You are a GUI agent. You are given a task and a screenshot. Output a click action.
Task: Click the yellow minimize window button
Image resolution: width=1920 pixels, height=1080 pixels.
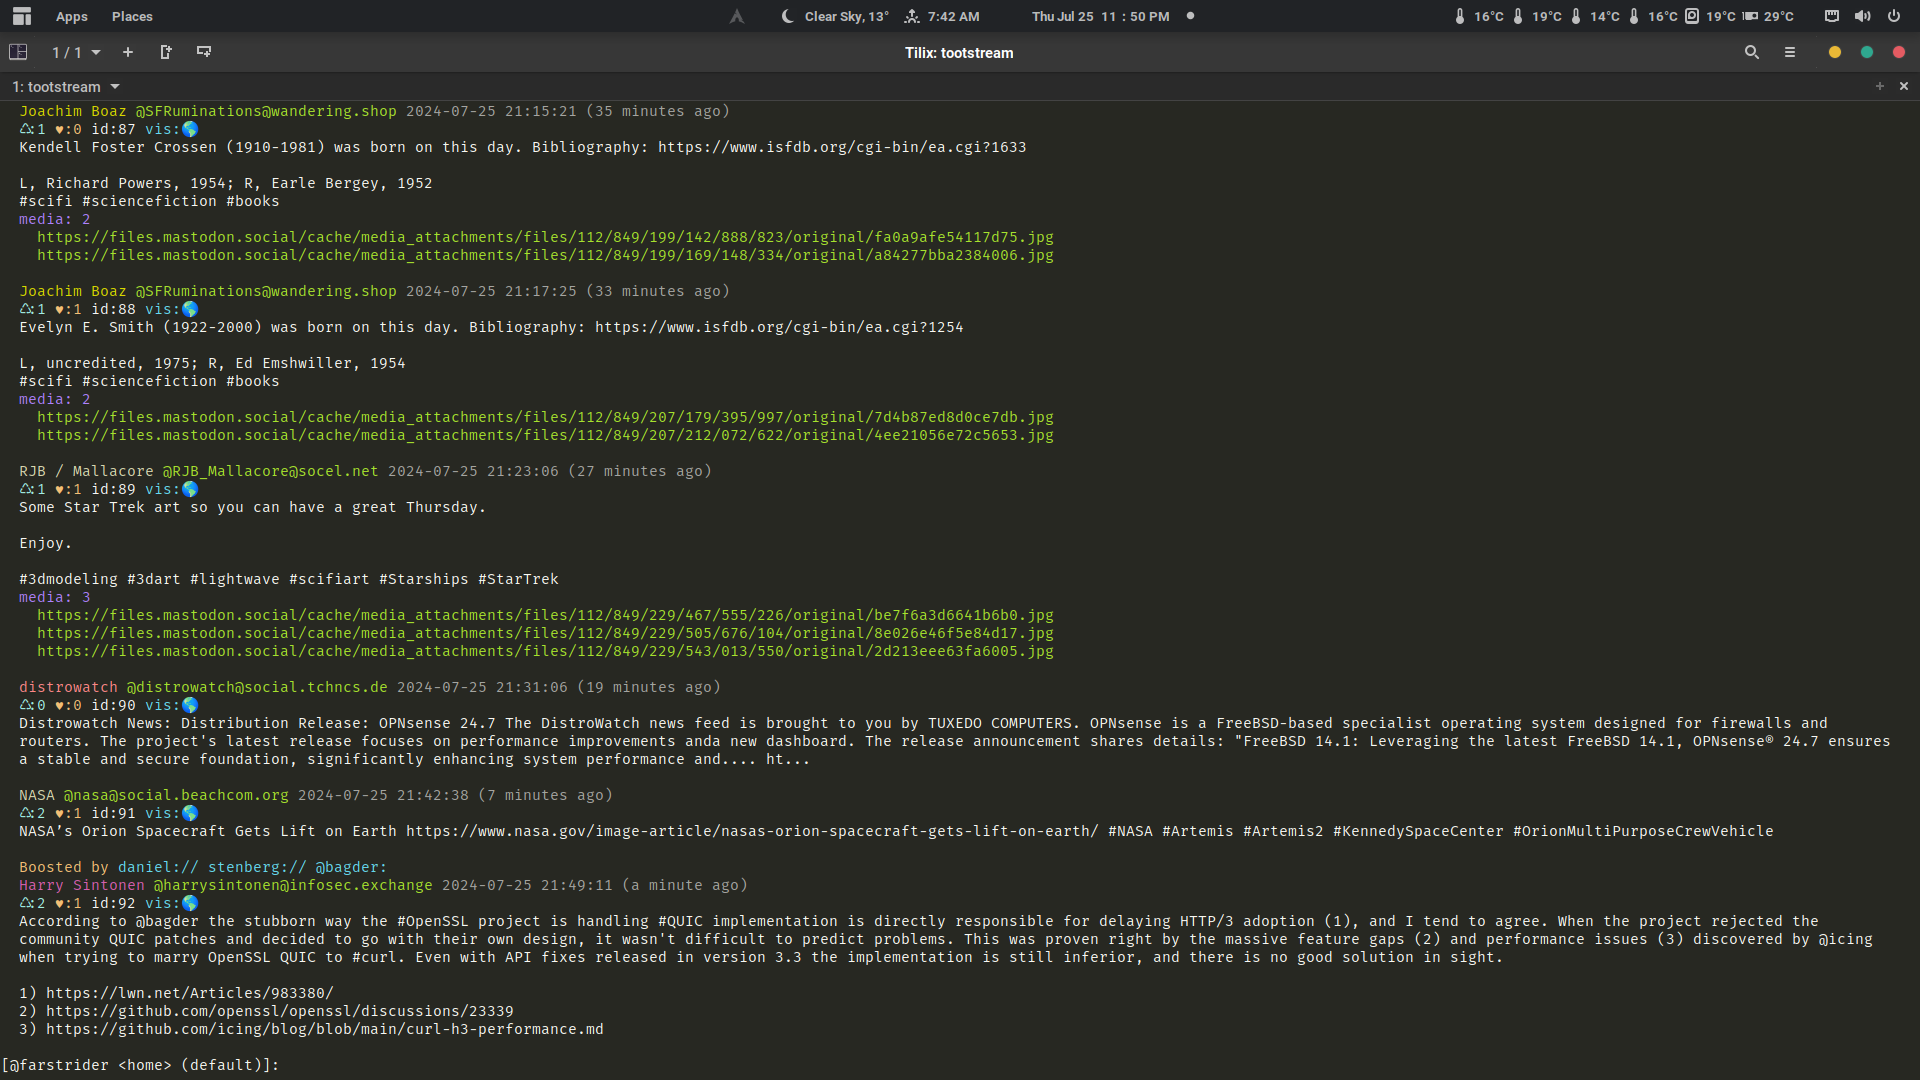point(1835,52)
